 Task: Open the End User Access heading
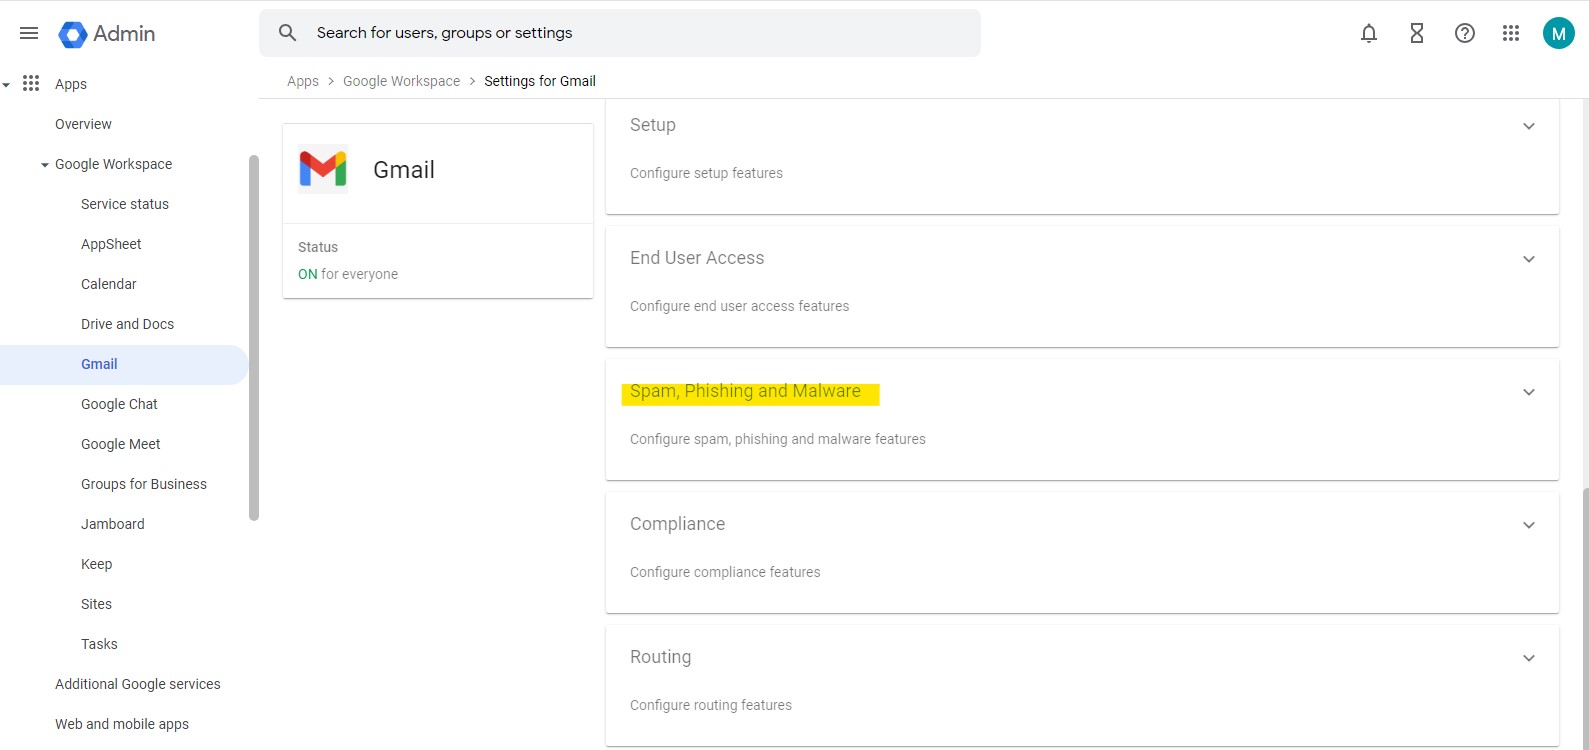point(697,258)
